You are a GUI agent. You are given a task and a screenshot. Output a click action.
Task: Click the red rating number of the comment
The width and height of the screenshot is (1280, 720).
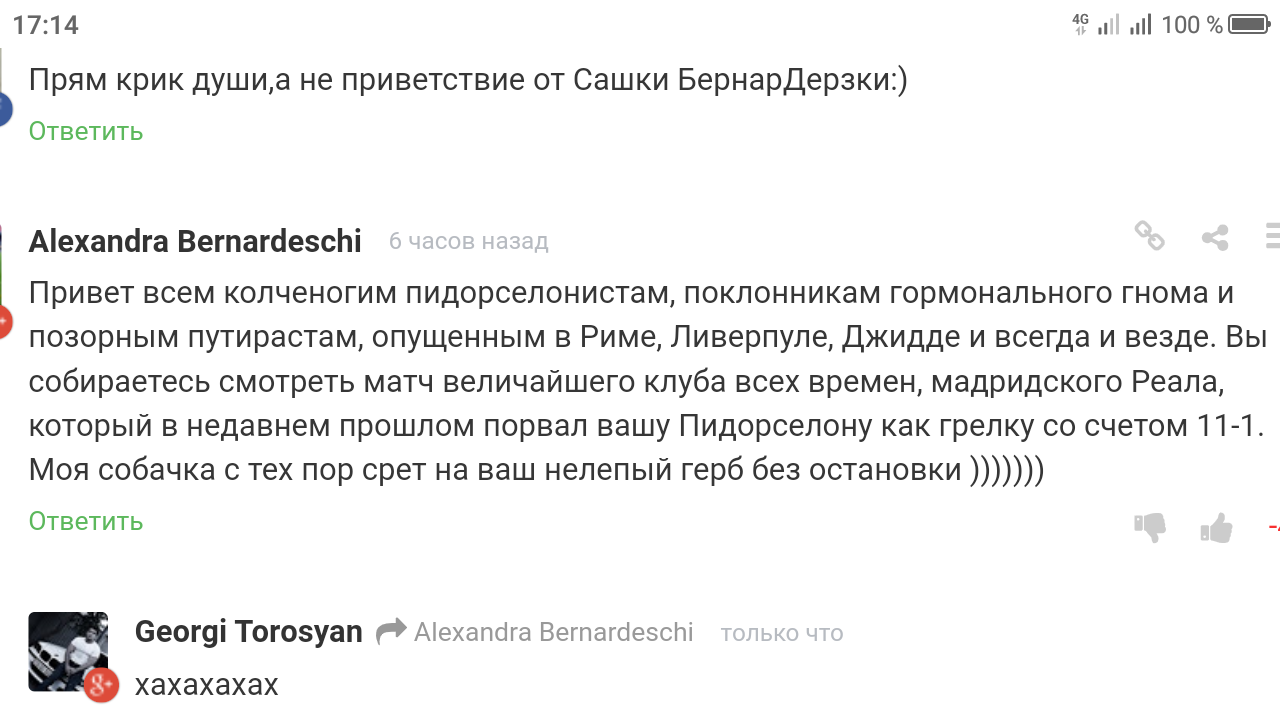(x=1274, y=528)
